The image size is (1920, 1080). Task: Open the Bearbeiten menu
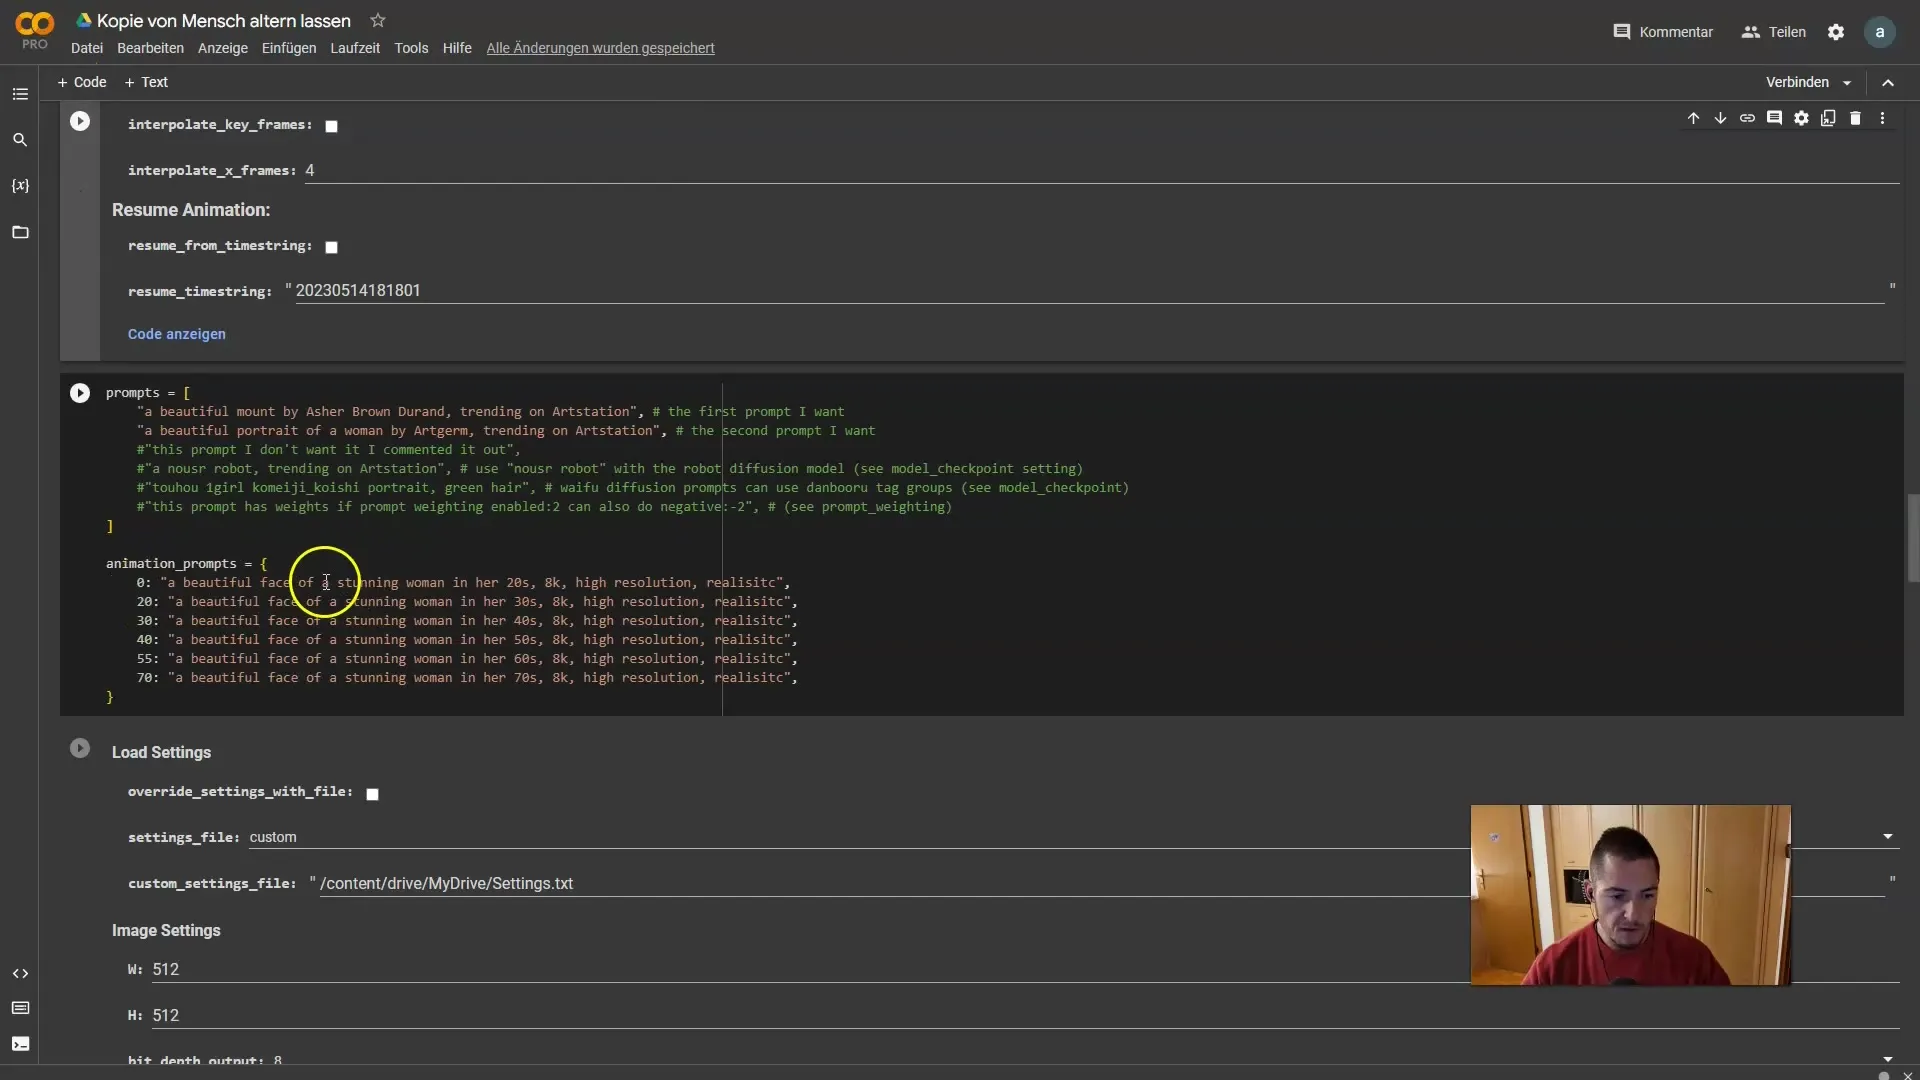[150, 48]
